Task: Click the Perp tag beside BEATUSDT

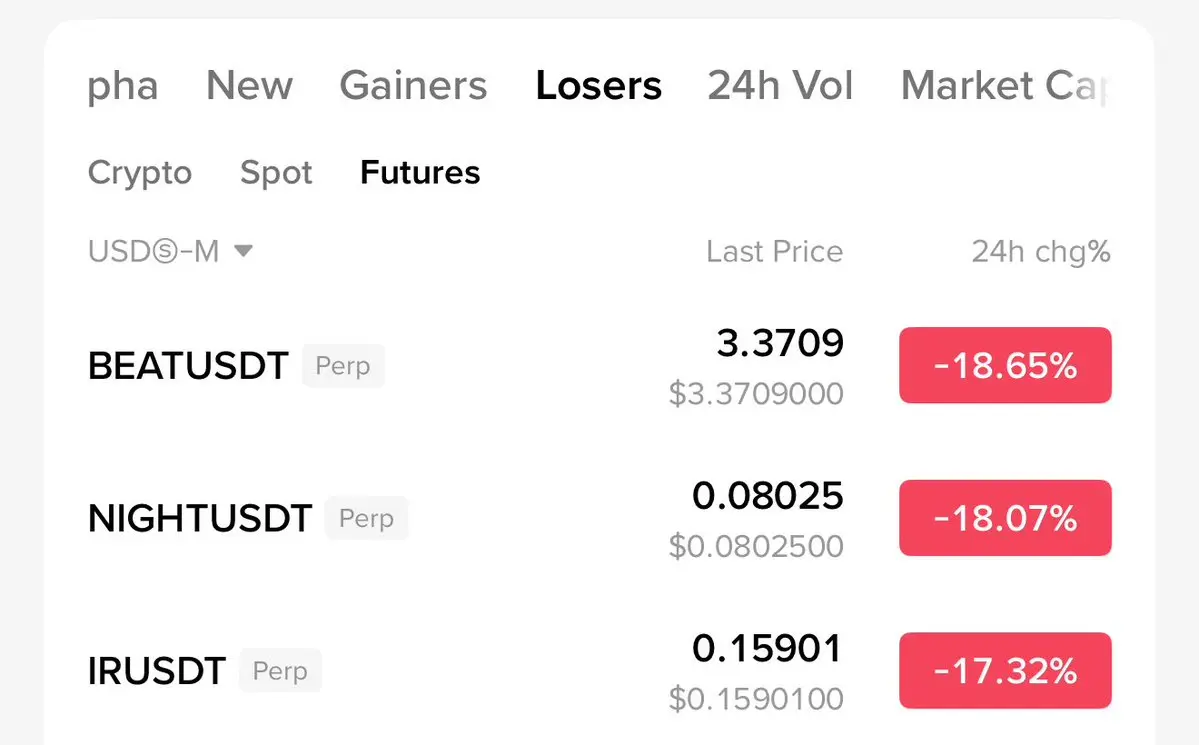Action: tap(343, 366)
